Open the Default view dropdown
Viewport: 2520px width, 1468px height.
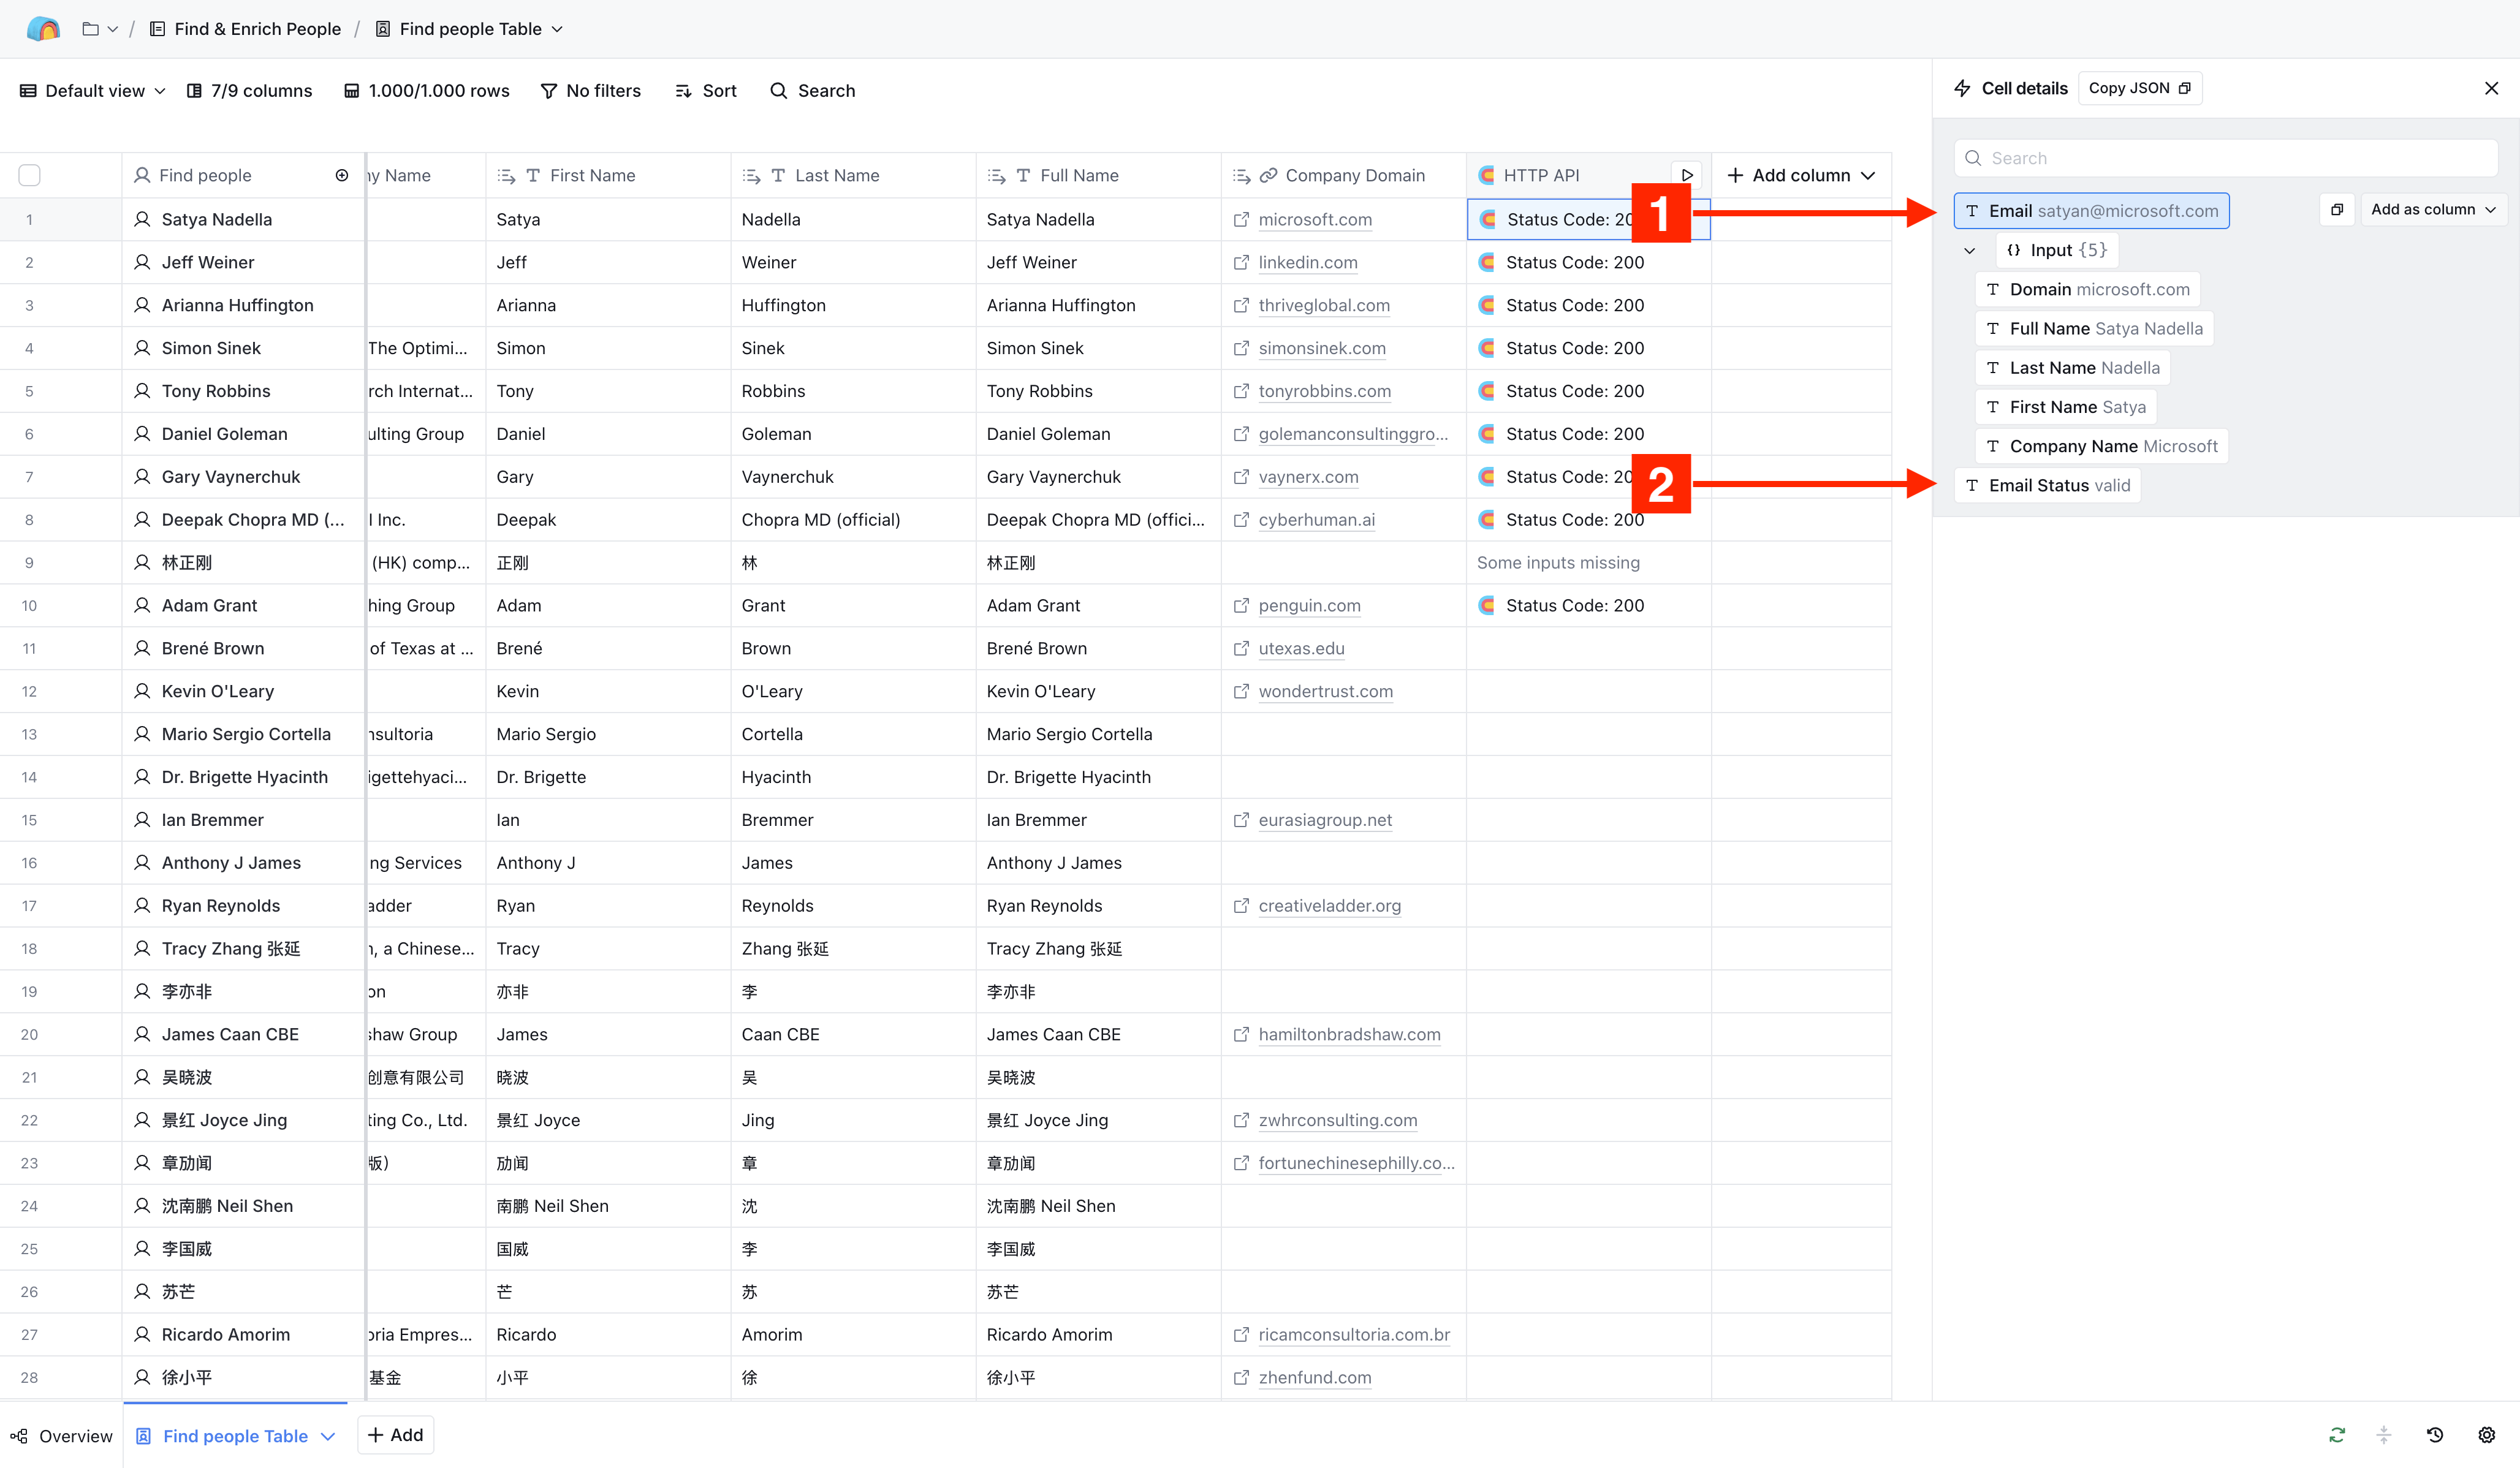tap(93, 91)
